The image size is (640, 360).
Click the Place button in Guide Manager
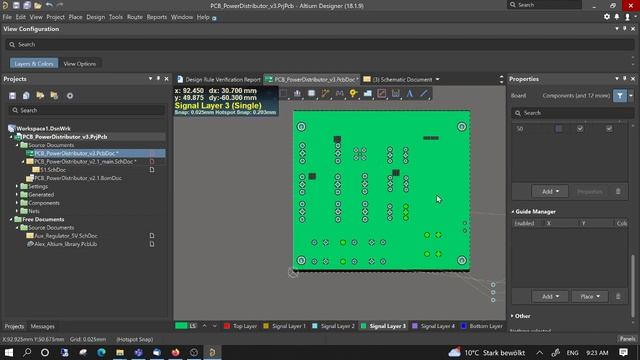pos(590,296)
